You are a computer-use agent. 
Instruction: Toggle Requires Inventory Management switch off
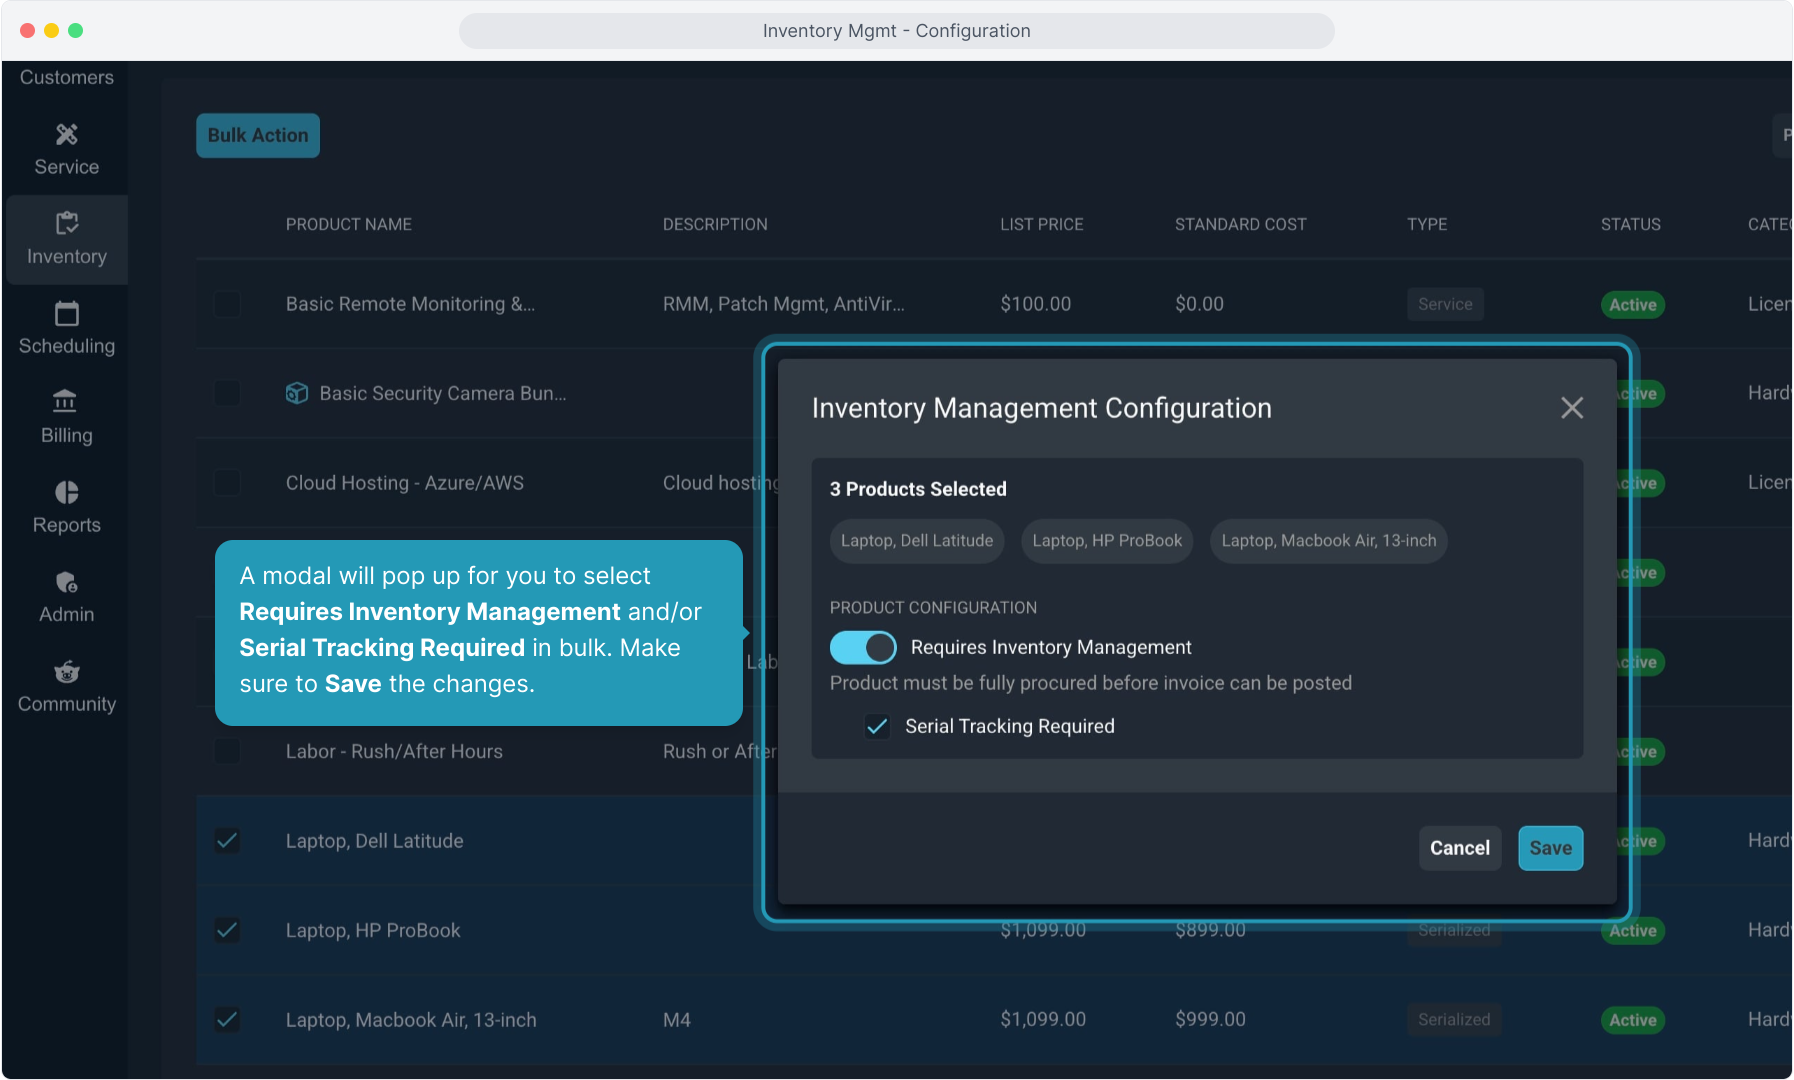[x=863, y=647]
